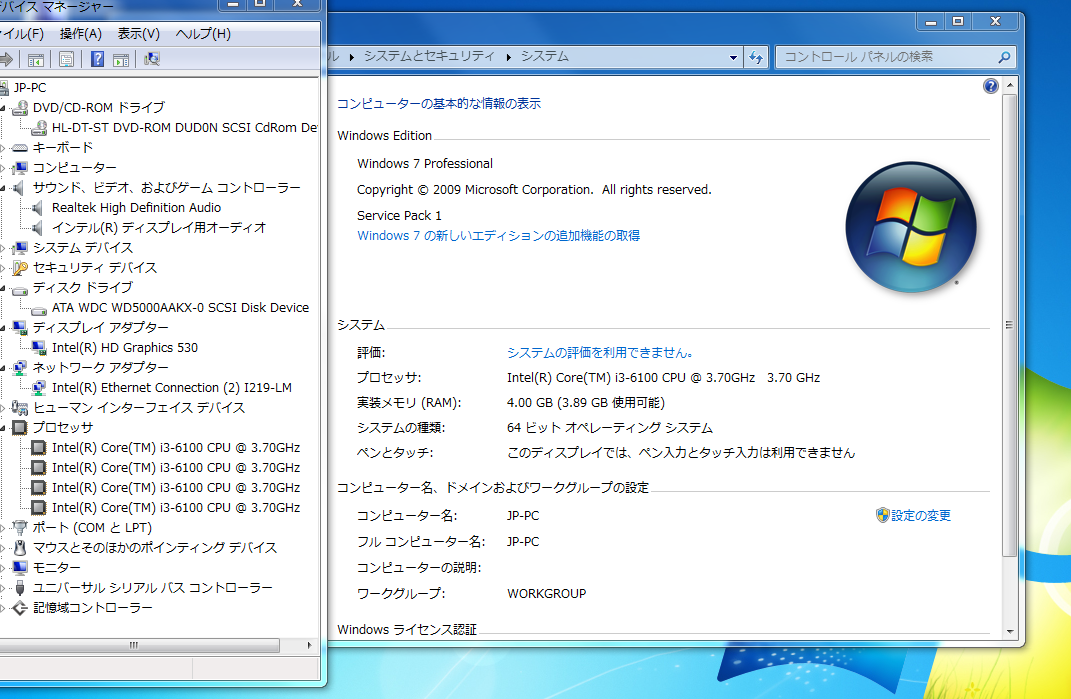The height and width of the screenshot is (699, 1071).
Task: Click the blue question mark help icon
Action: pyautogui.click(x=97, y=59)
